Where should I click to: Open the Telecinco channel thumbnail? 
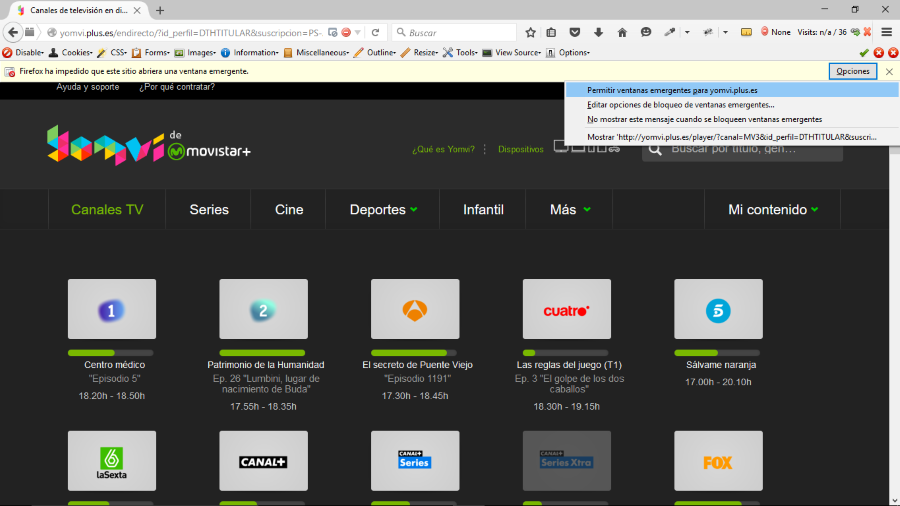pyautogui.click(x=719, y=309)
